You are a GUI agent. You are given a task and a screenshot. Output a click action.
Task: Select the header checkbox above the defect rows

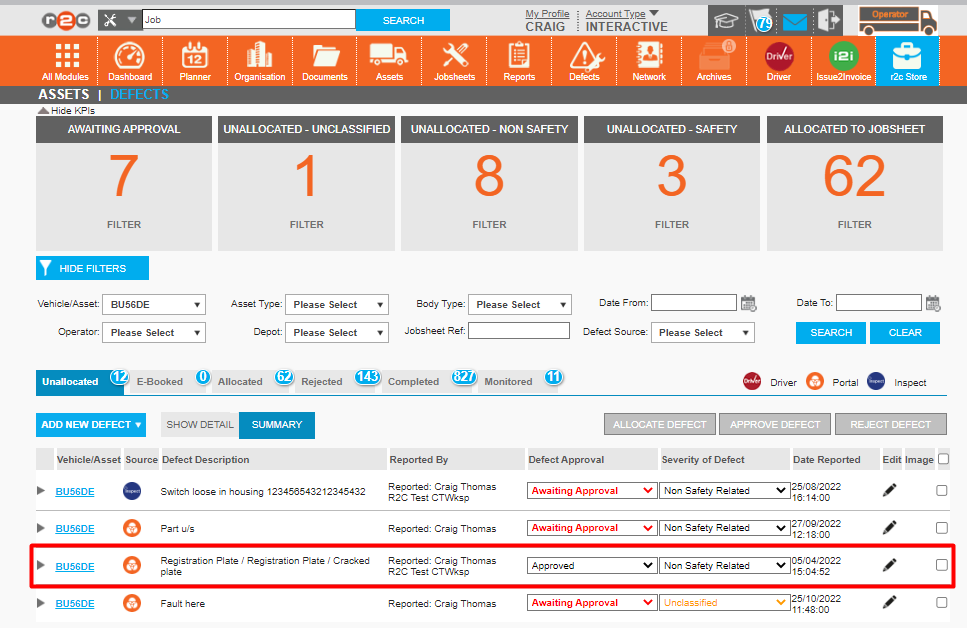tap(941, 458)
